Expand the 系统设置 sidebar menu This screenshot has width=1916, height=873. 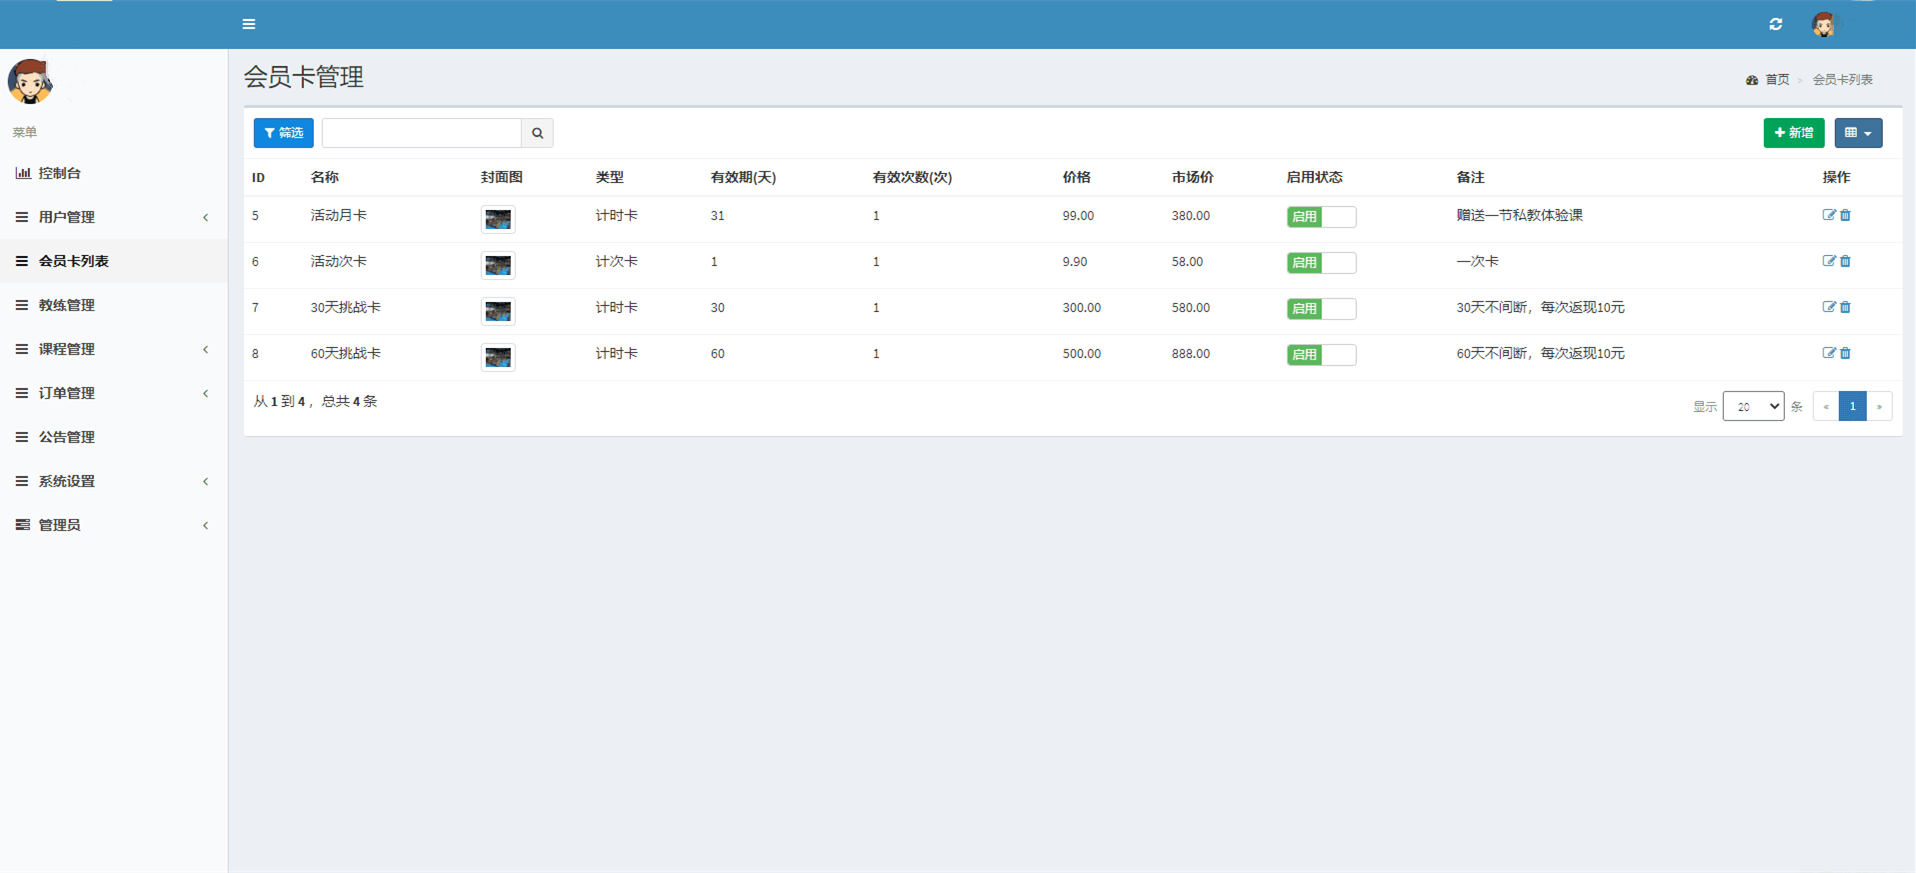click(113, 481)
